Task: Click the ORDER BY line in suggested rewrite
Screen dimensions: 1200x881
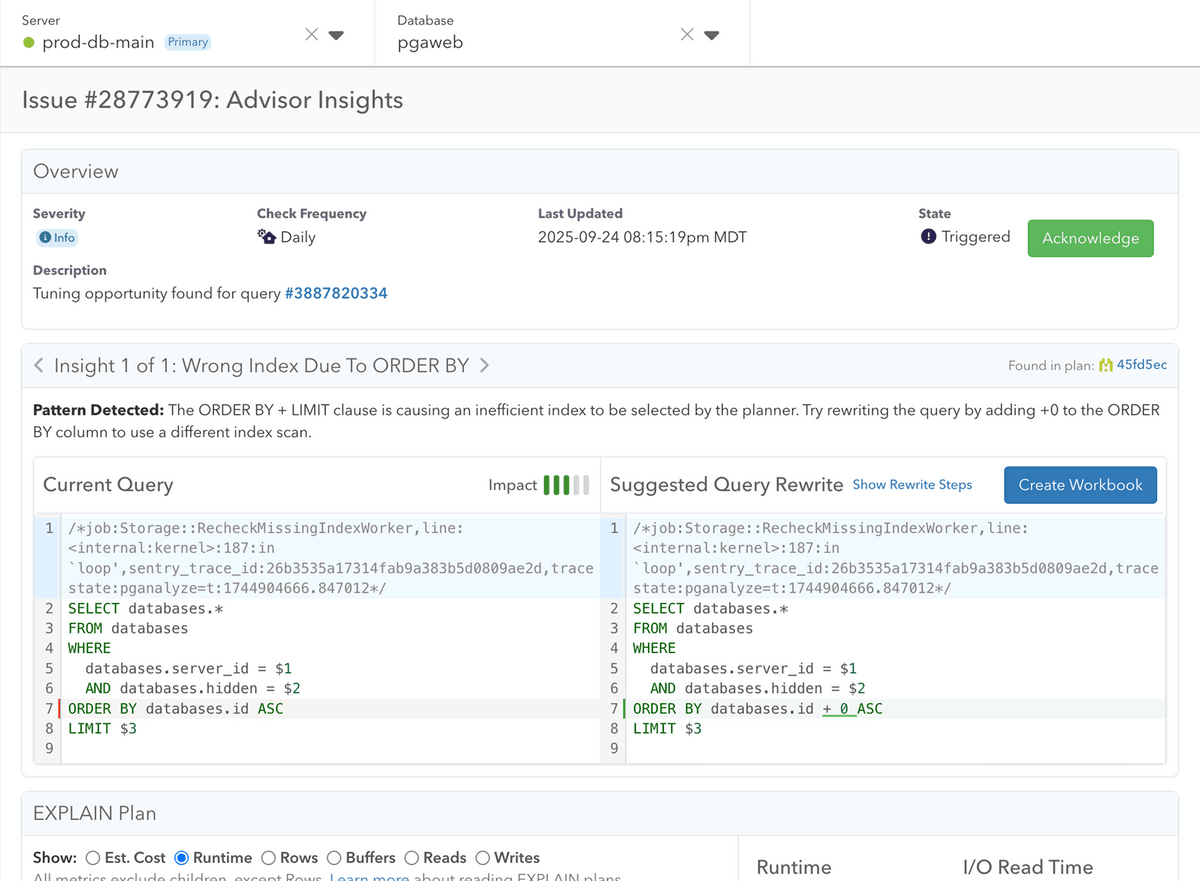Action: [757, 709]
